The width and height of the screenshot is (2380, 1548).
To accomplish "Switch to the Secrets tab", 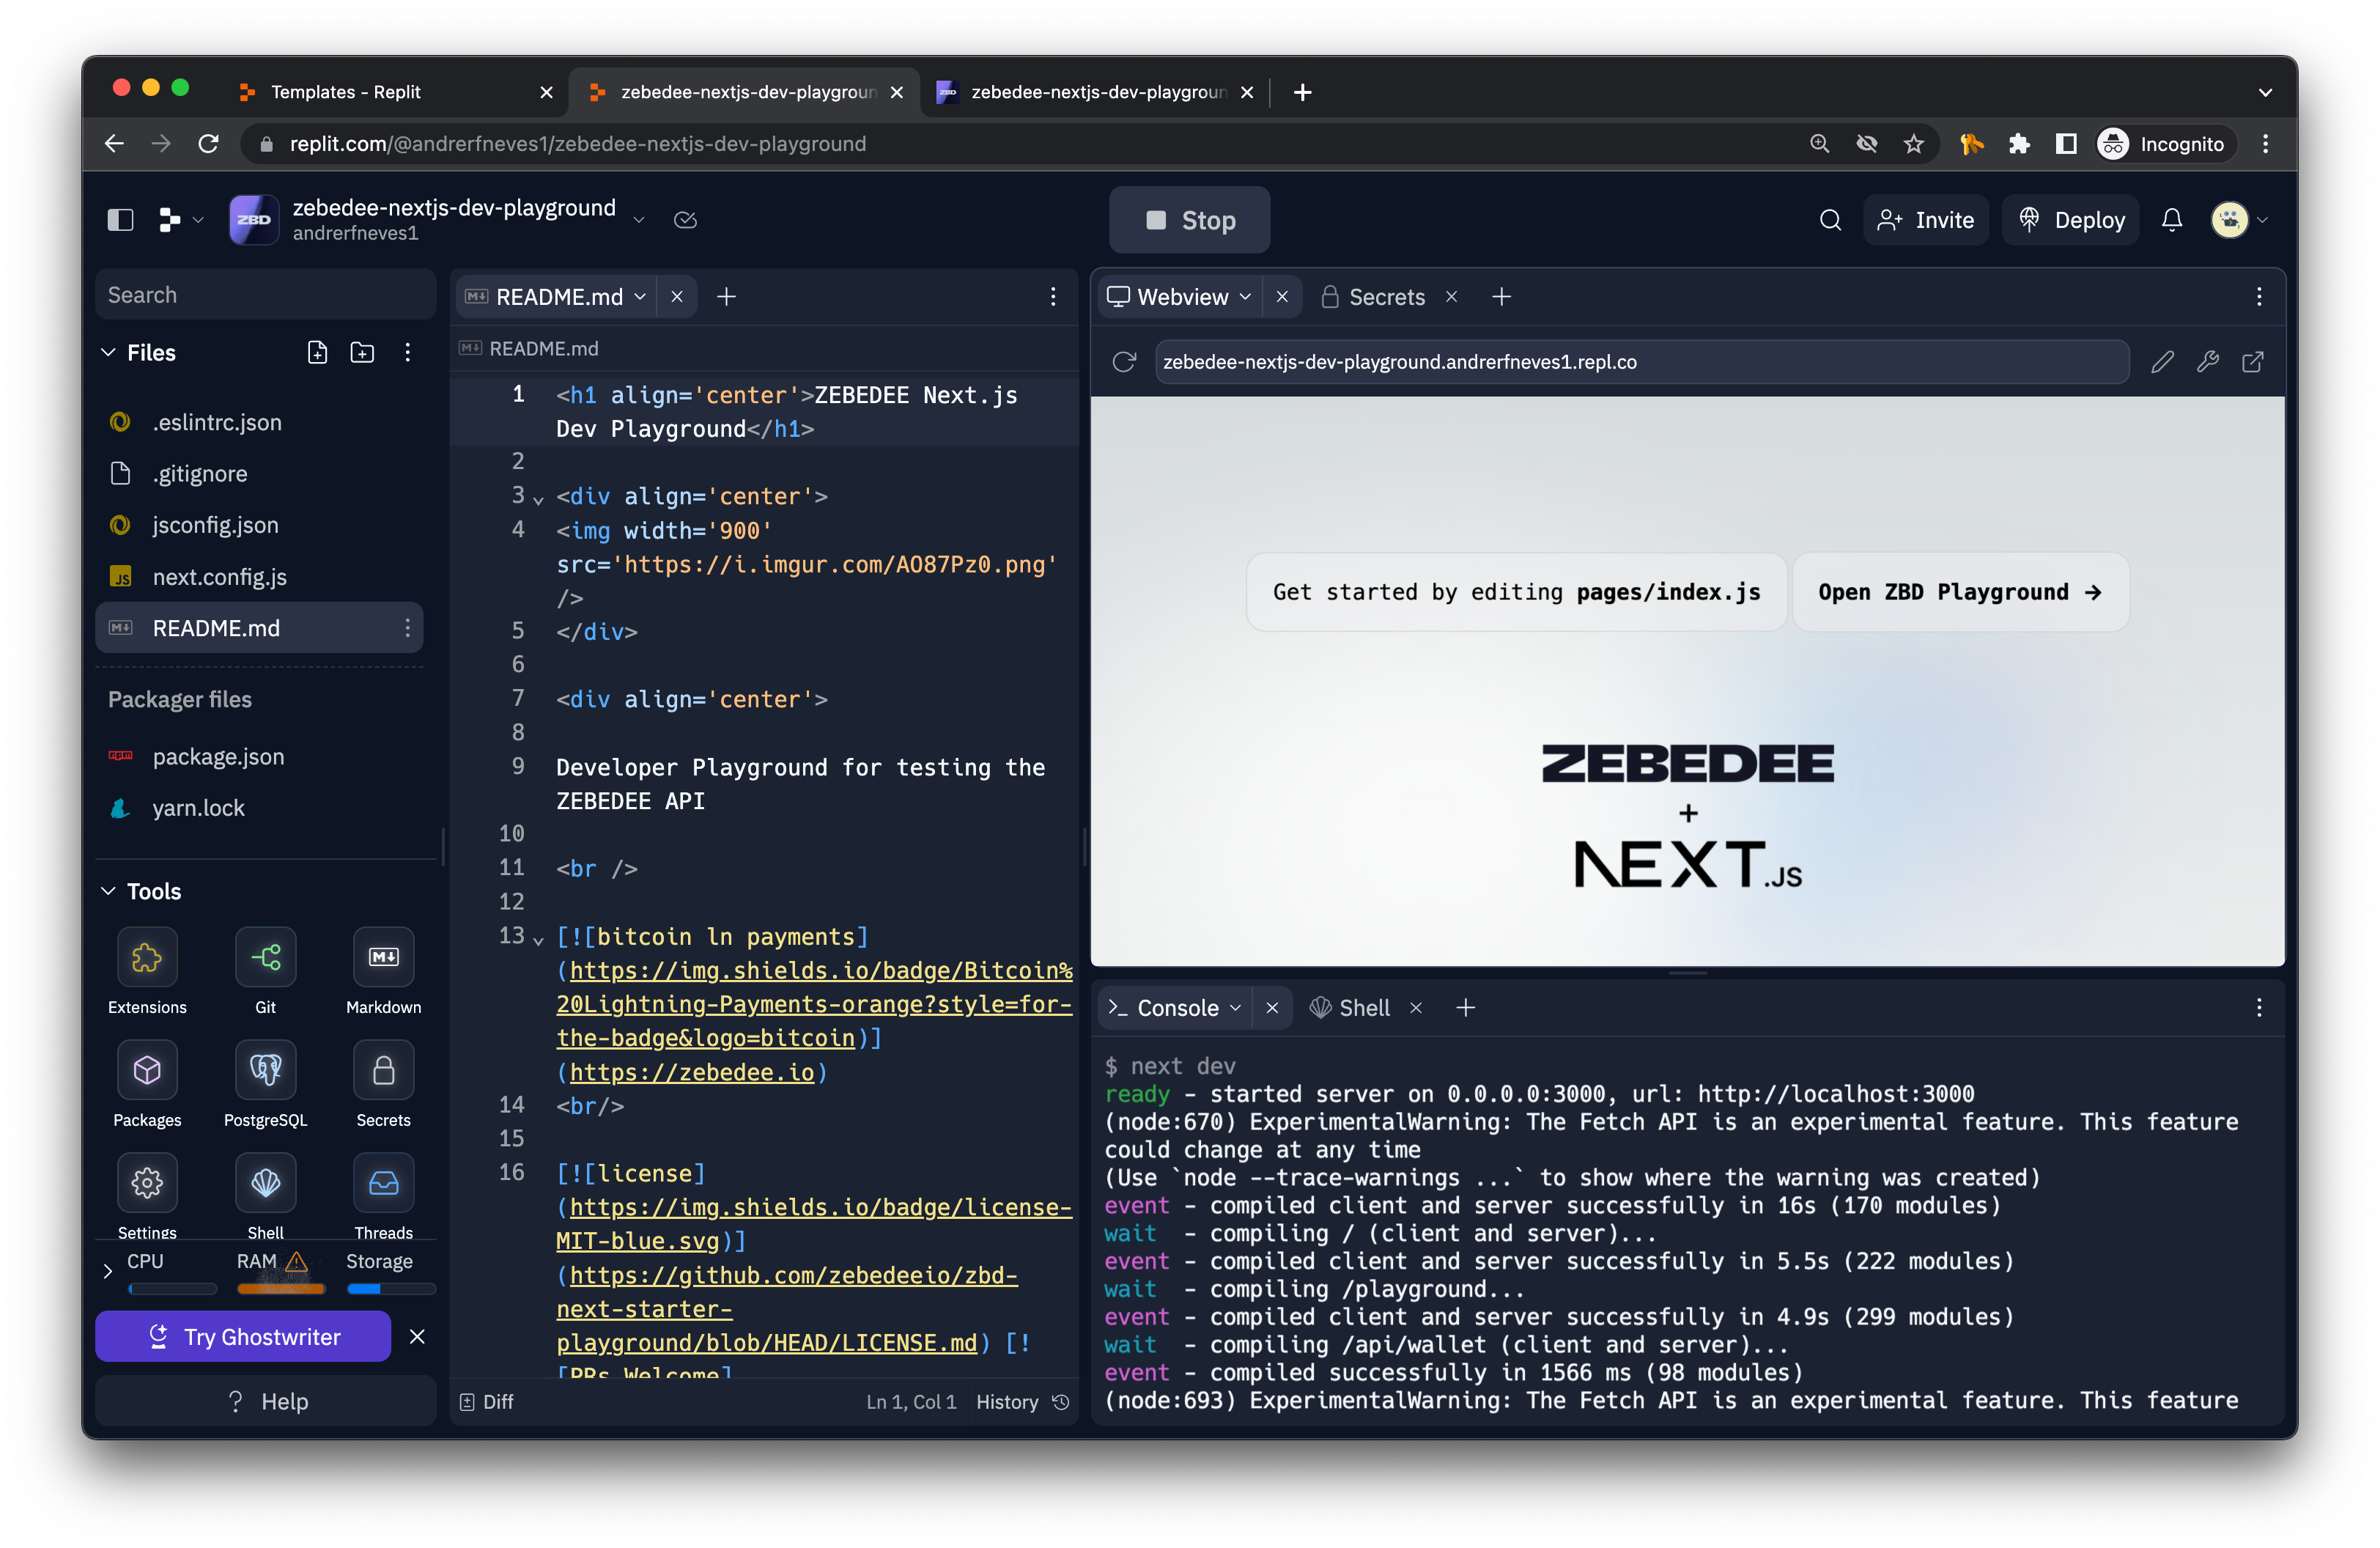I will (1373, 296).
